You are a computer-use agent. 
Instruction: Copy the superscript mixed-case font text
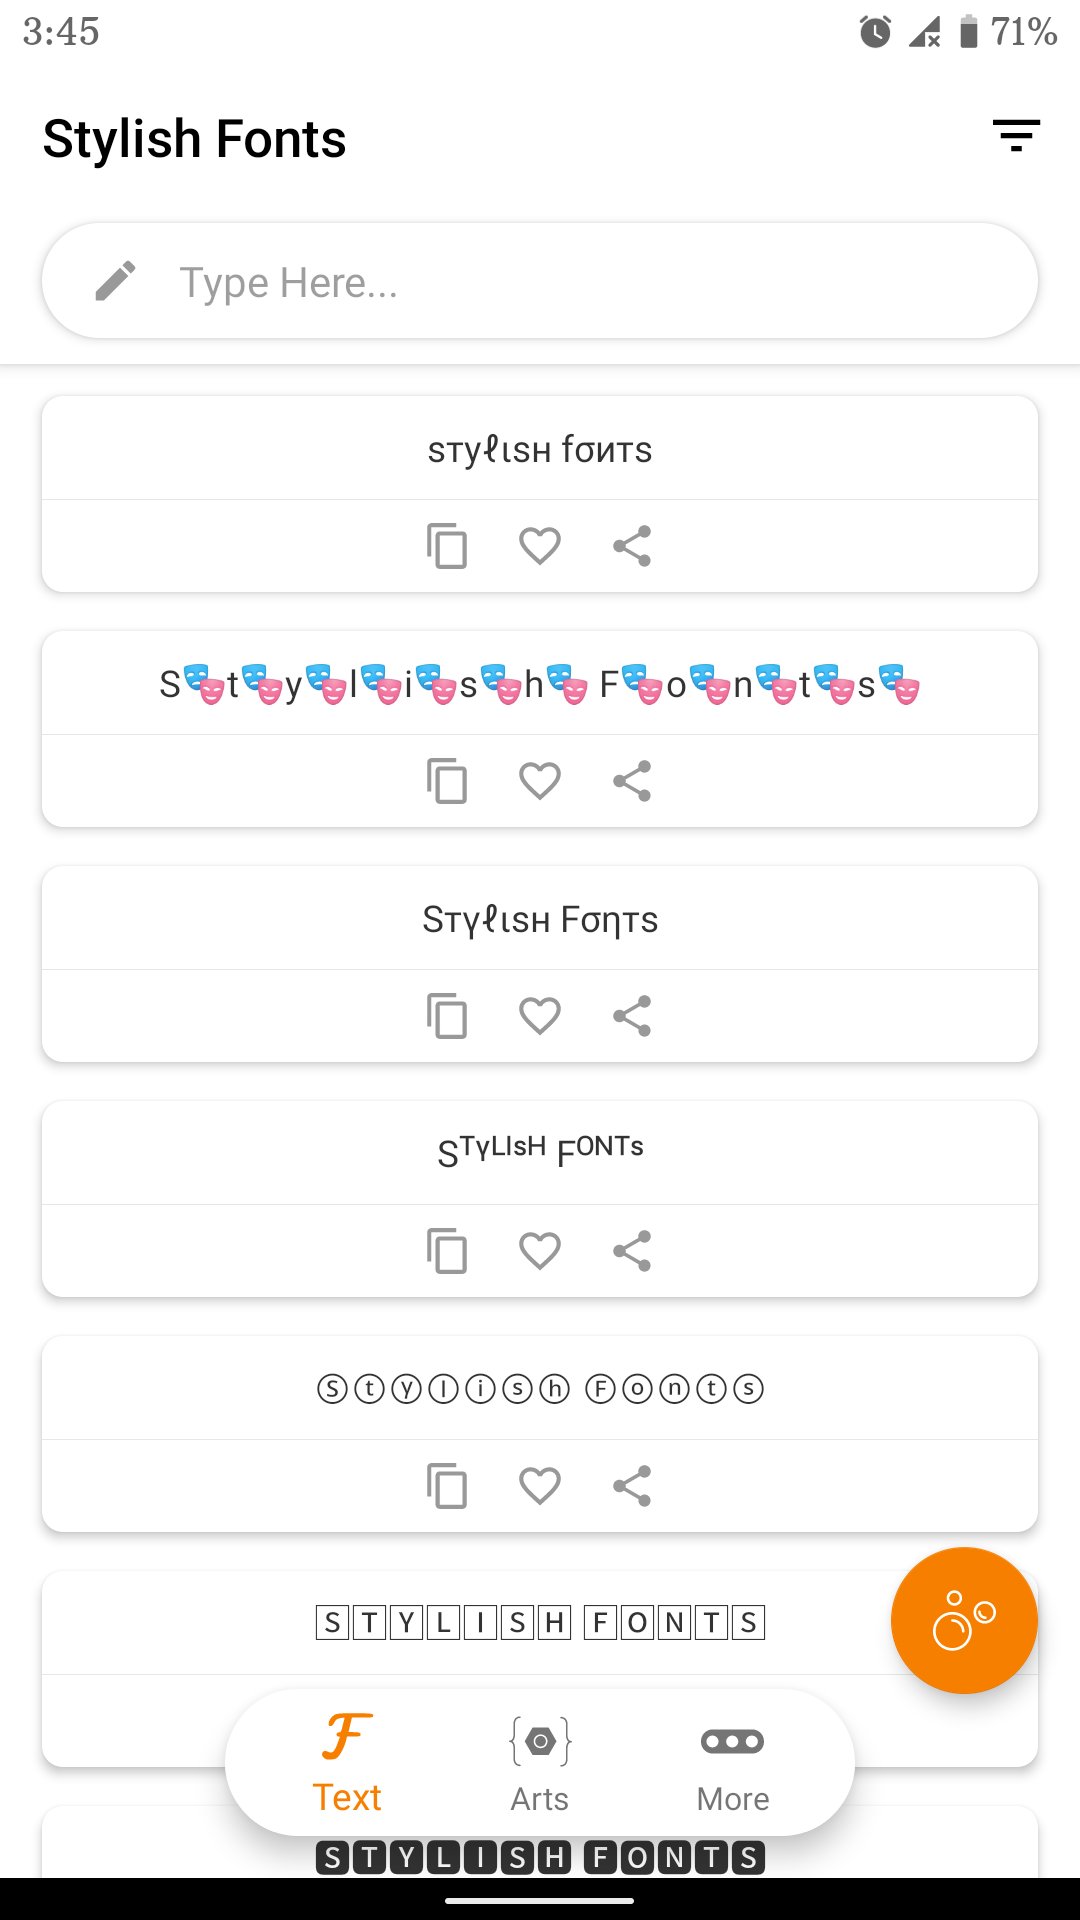(x=447, y=1251)
